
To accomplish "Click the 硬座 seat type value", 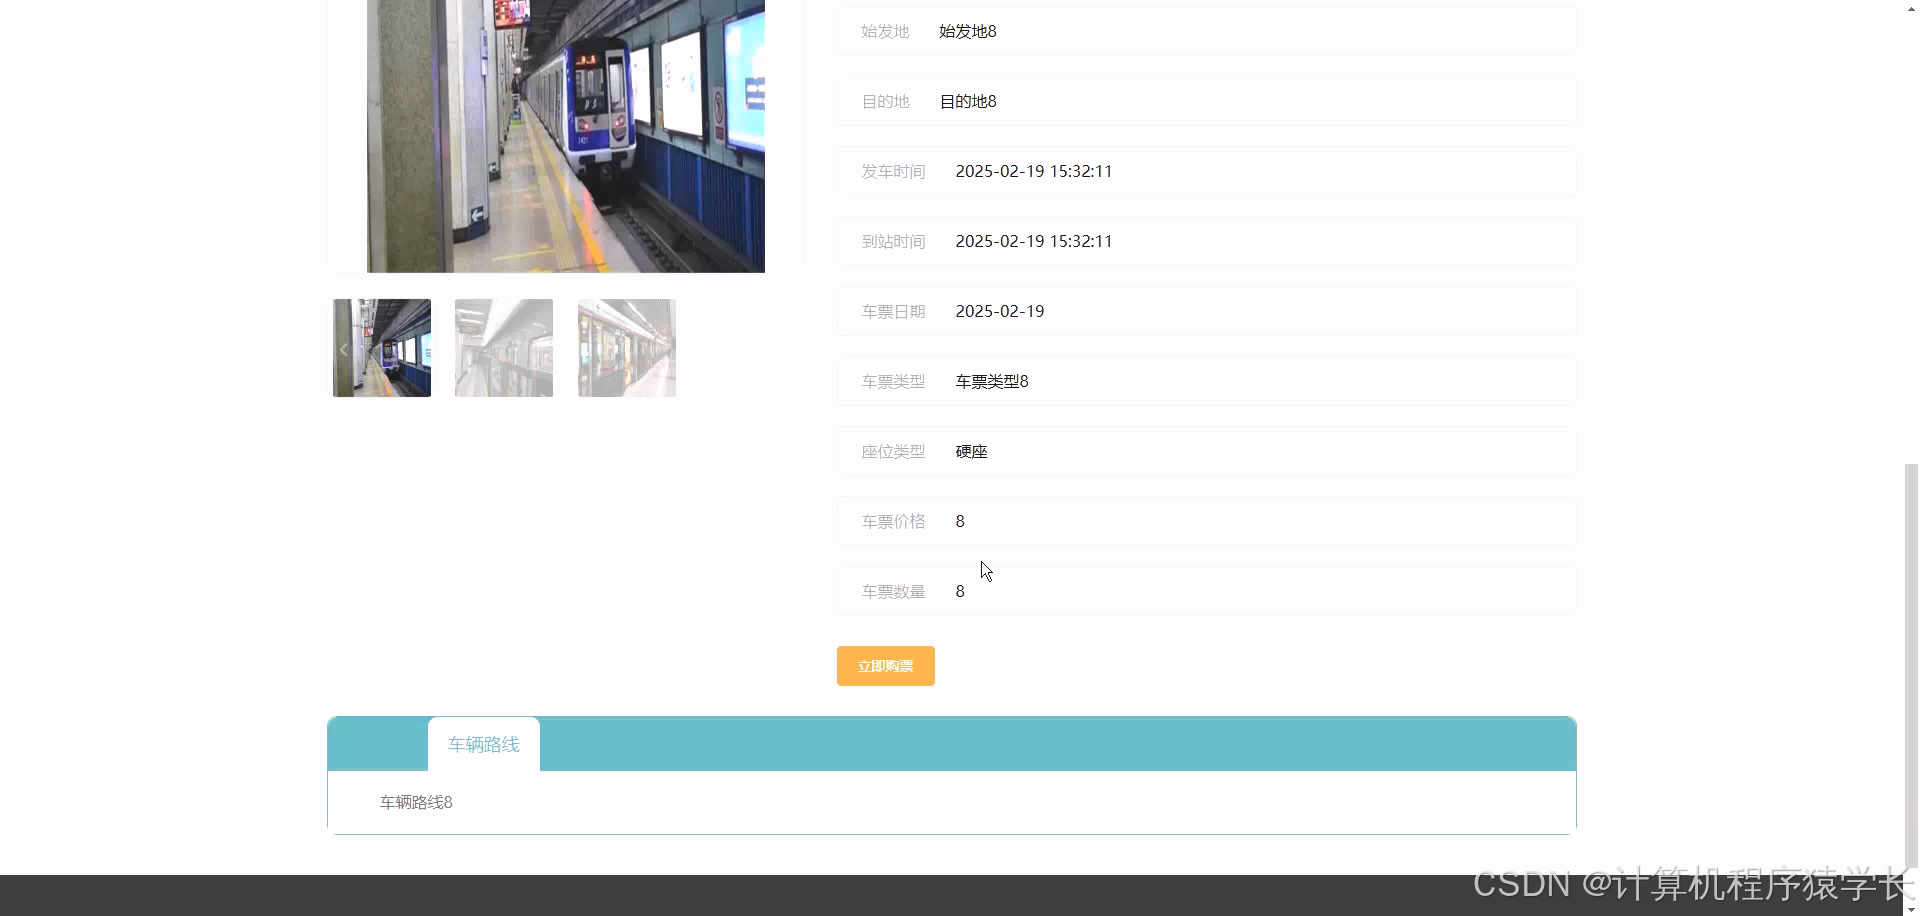I will tap(972, 451).
